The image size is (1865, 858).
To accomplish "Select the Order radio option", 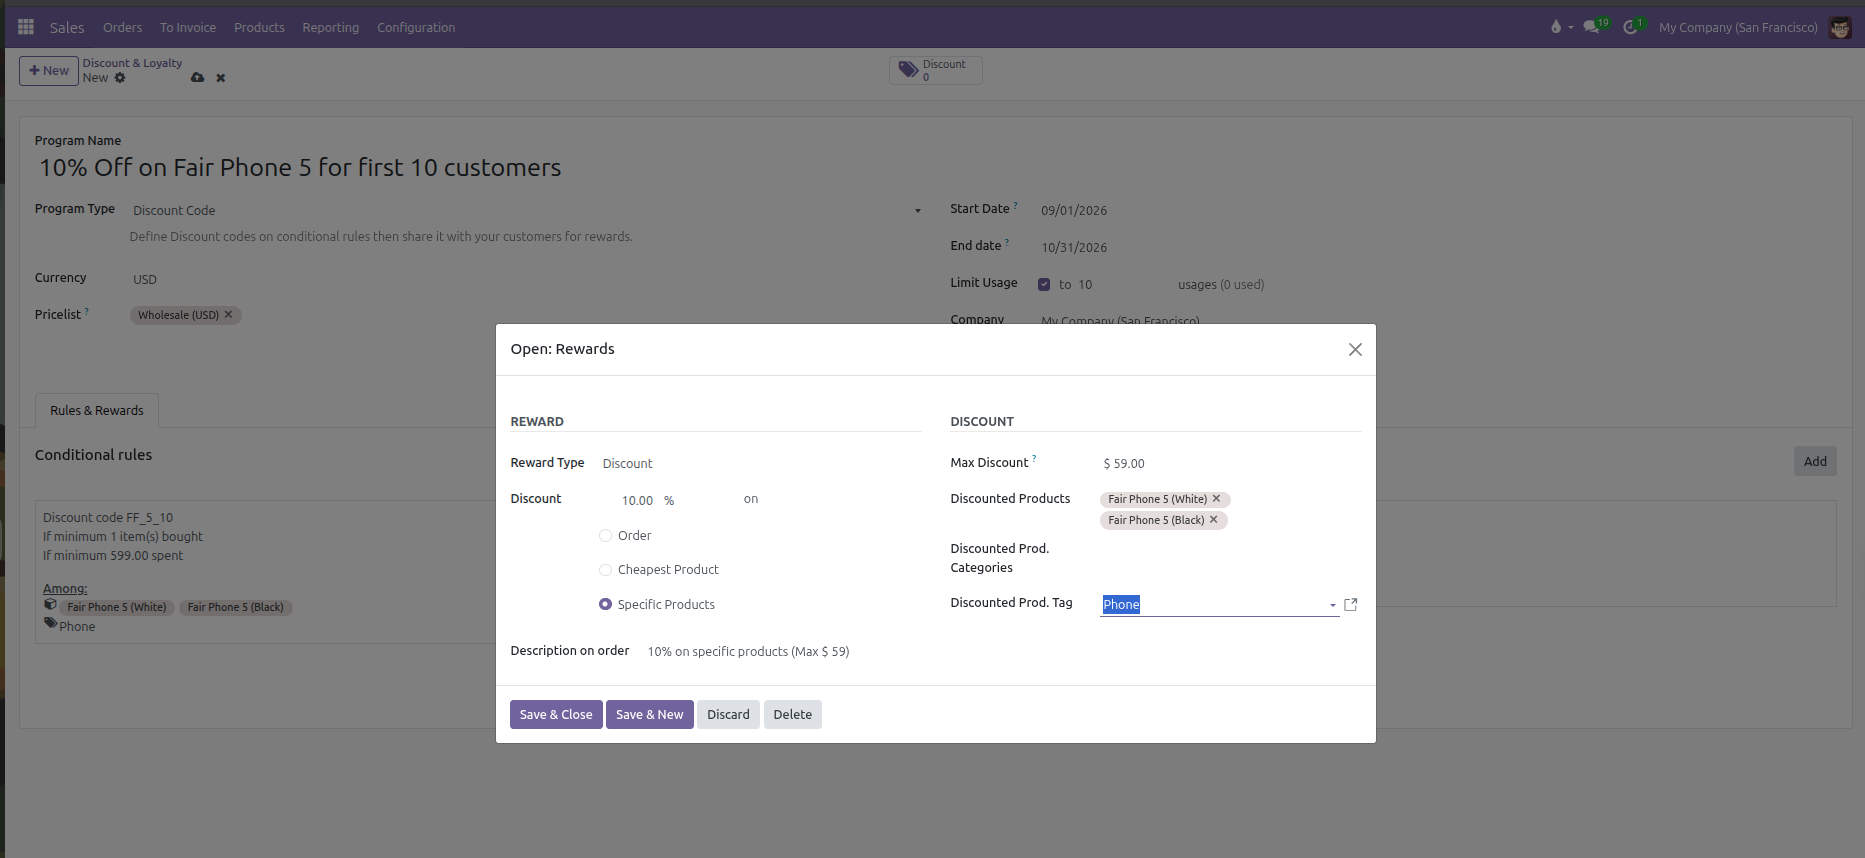I will pyautogui.click(x=605, y=536).
